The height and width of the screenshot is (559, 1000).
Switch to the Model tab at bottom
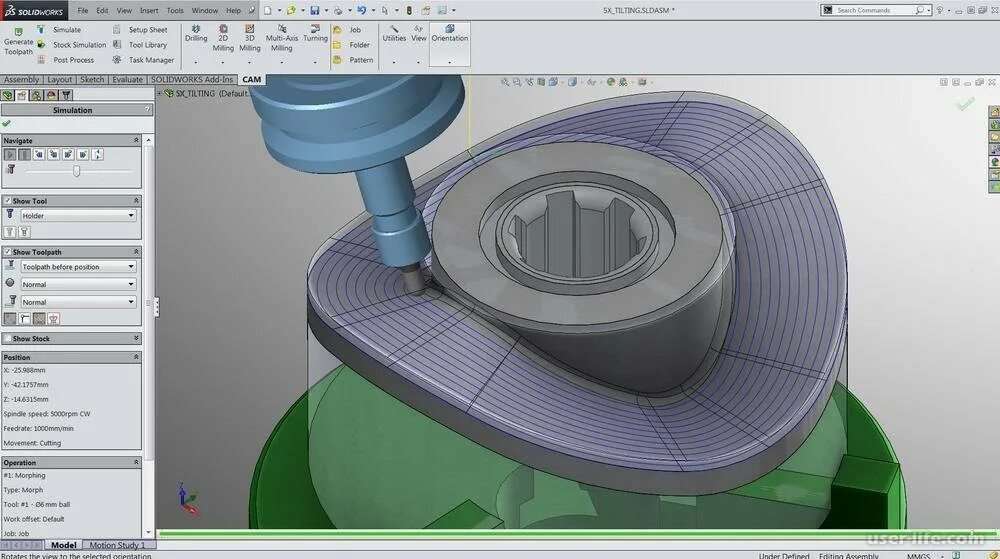coord(64,545)
